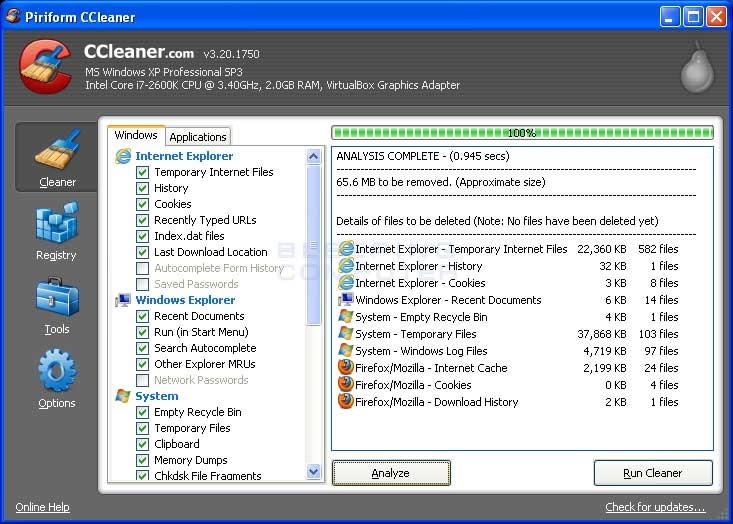Viewport: 733px width, 524px height.
Task: Click the Piriform pear icon
Action: point(696,67)
